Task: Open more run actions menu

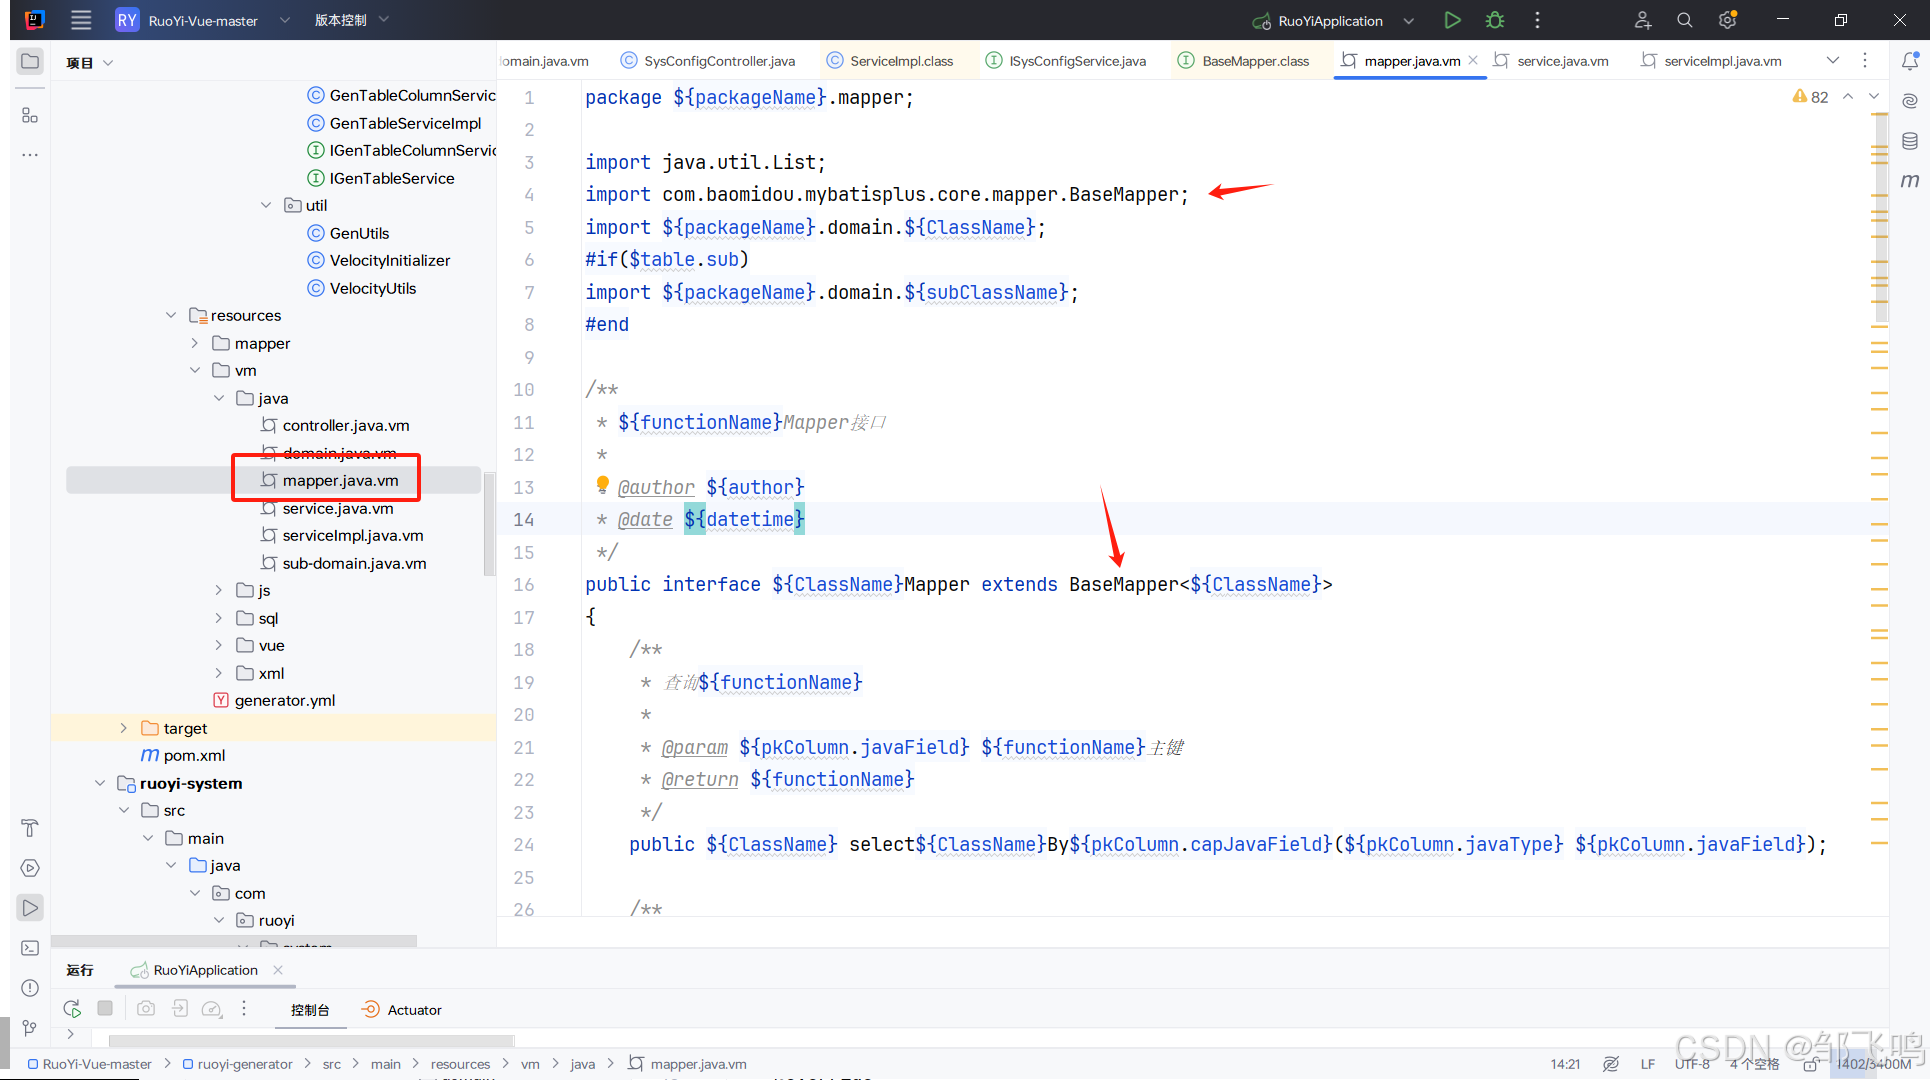Action: [x=1537, y=20]
